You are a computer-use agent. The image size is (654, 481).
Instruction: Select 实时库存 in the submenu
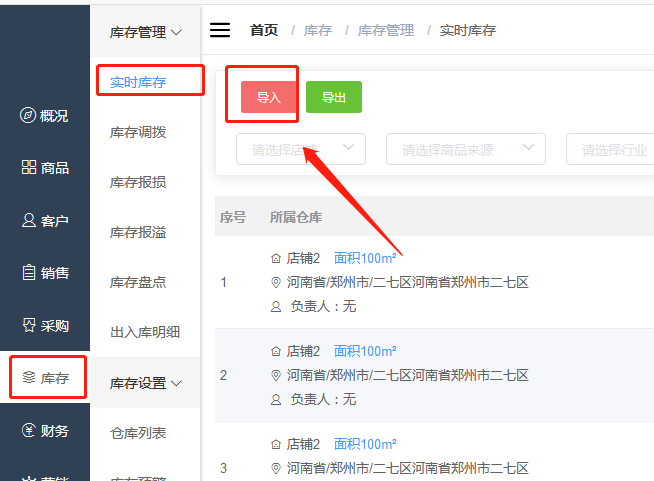pyautogui.click(x=138, y=82)
